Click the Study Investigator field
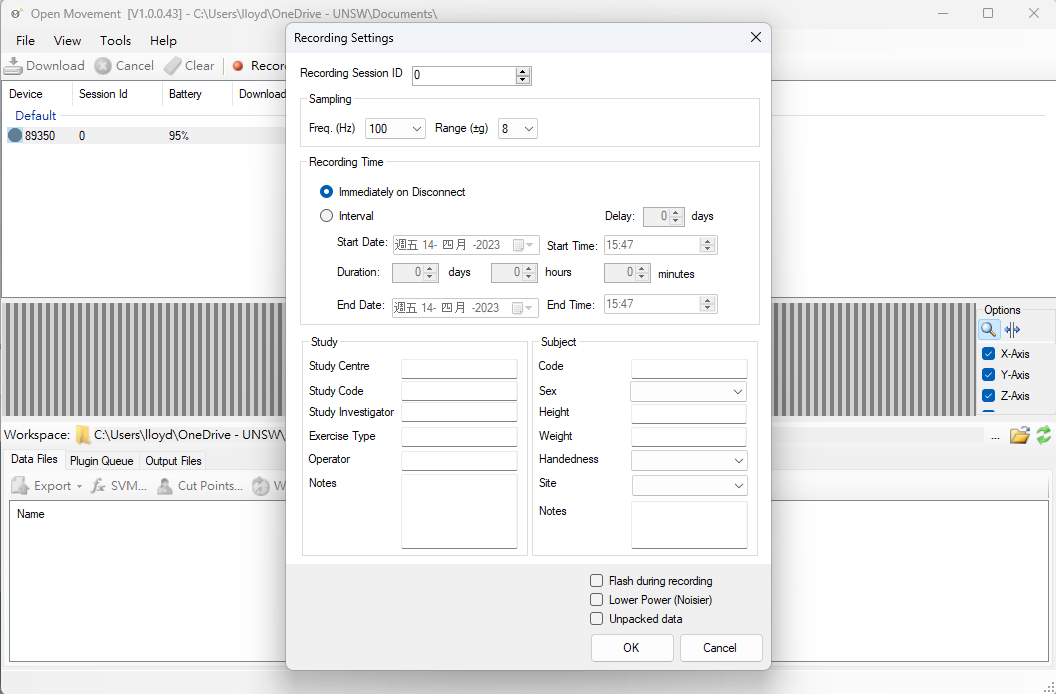This screenshot has height=694, width=1056. click(459, 412)
